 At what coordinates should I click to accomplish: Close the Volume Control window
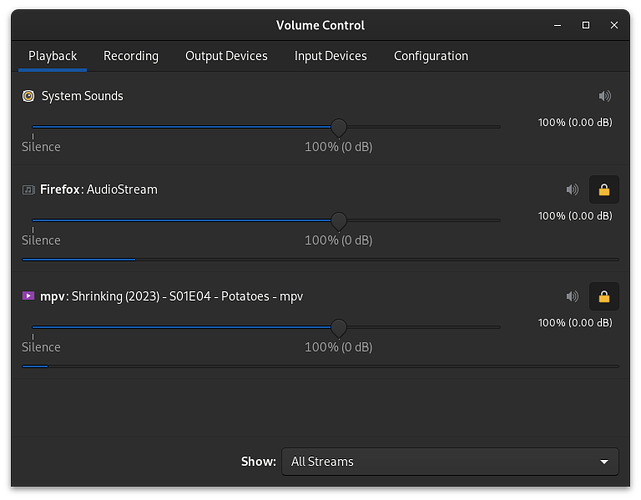(x=614, y=25)
